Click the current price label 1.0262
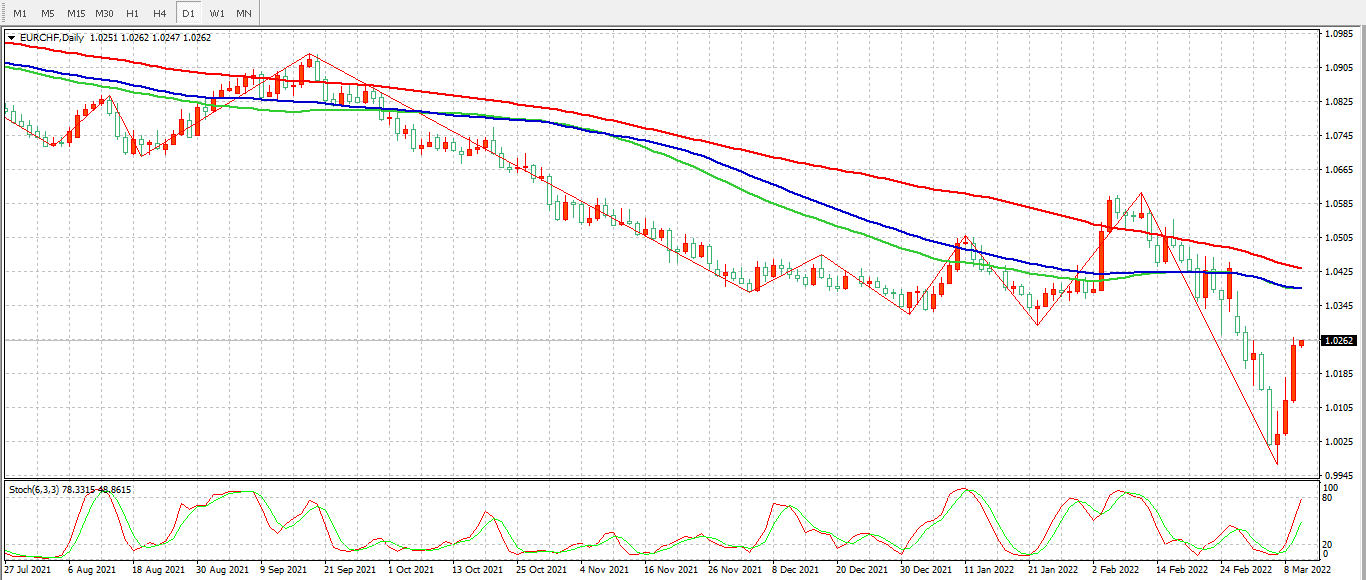Screen dimensions: 1366x580 (1339, 341)
